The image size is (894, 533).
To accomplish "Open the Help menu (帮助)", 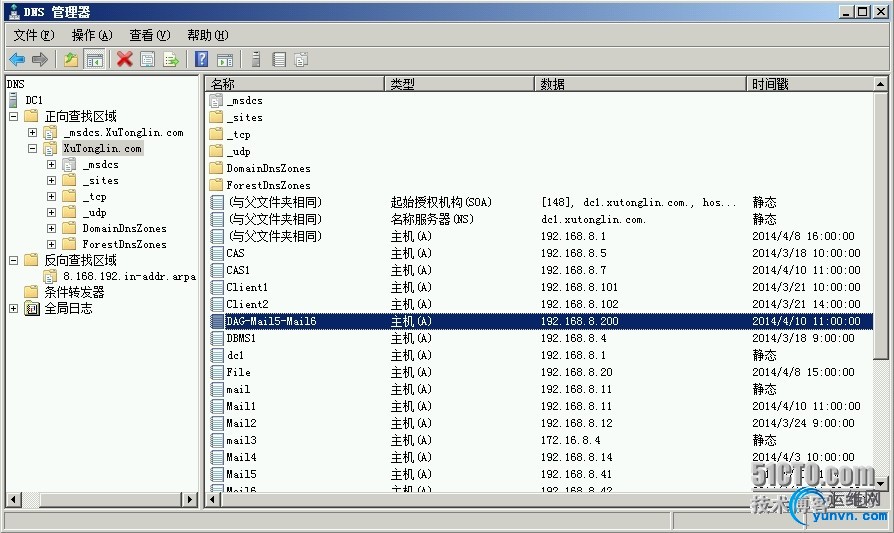I will pos(208,35).
